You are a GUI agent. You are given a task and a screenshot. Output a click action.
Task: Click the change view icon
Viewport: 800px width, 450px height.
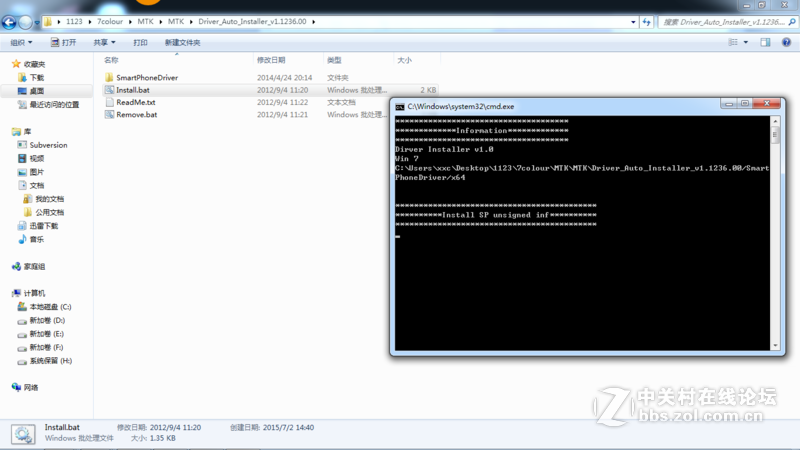click(x=733, y=42)
